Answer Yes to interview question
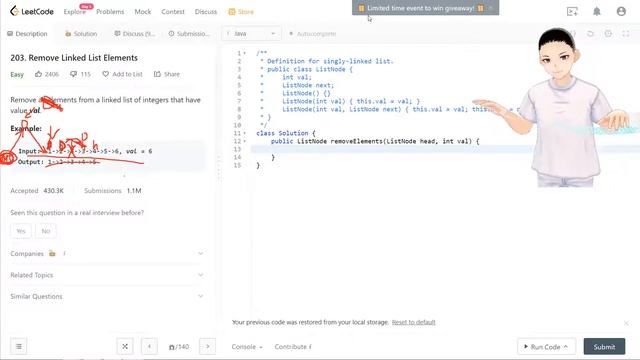The height and width of the screenshot is (360, 640). pyautogui.click(x=21, y=231)
